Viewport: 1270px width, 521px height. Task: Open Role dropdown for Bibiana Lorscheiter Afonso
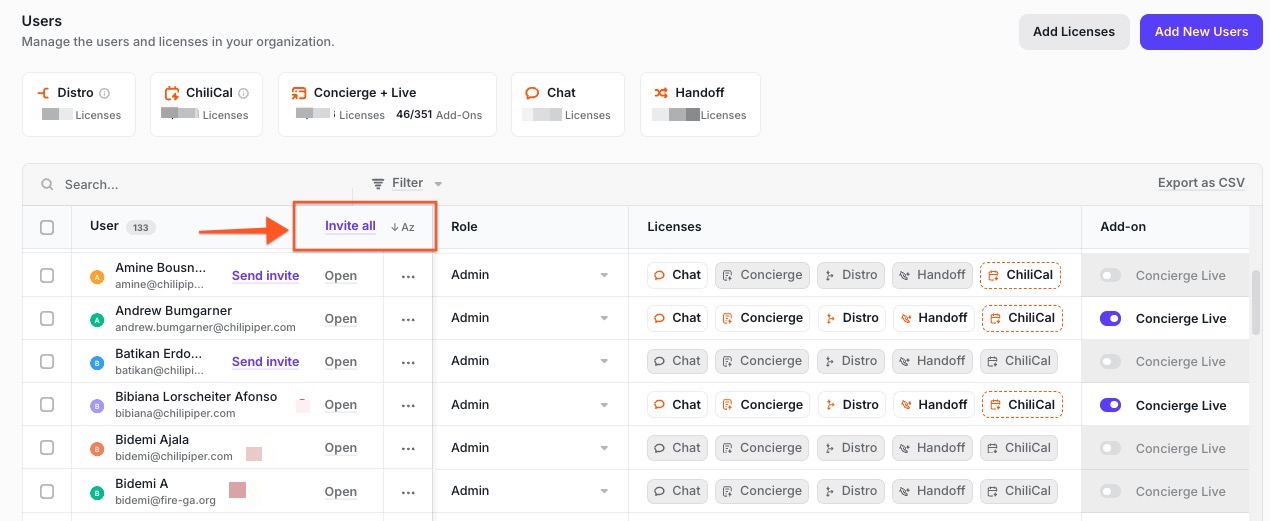(530, 404)
